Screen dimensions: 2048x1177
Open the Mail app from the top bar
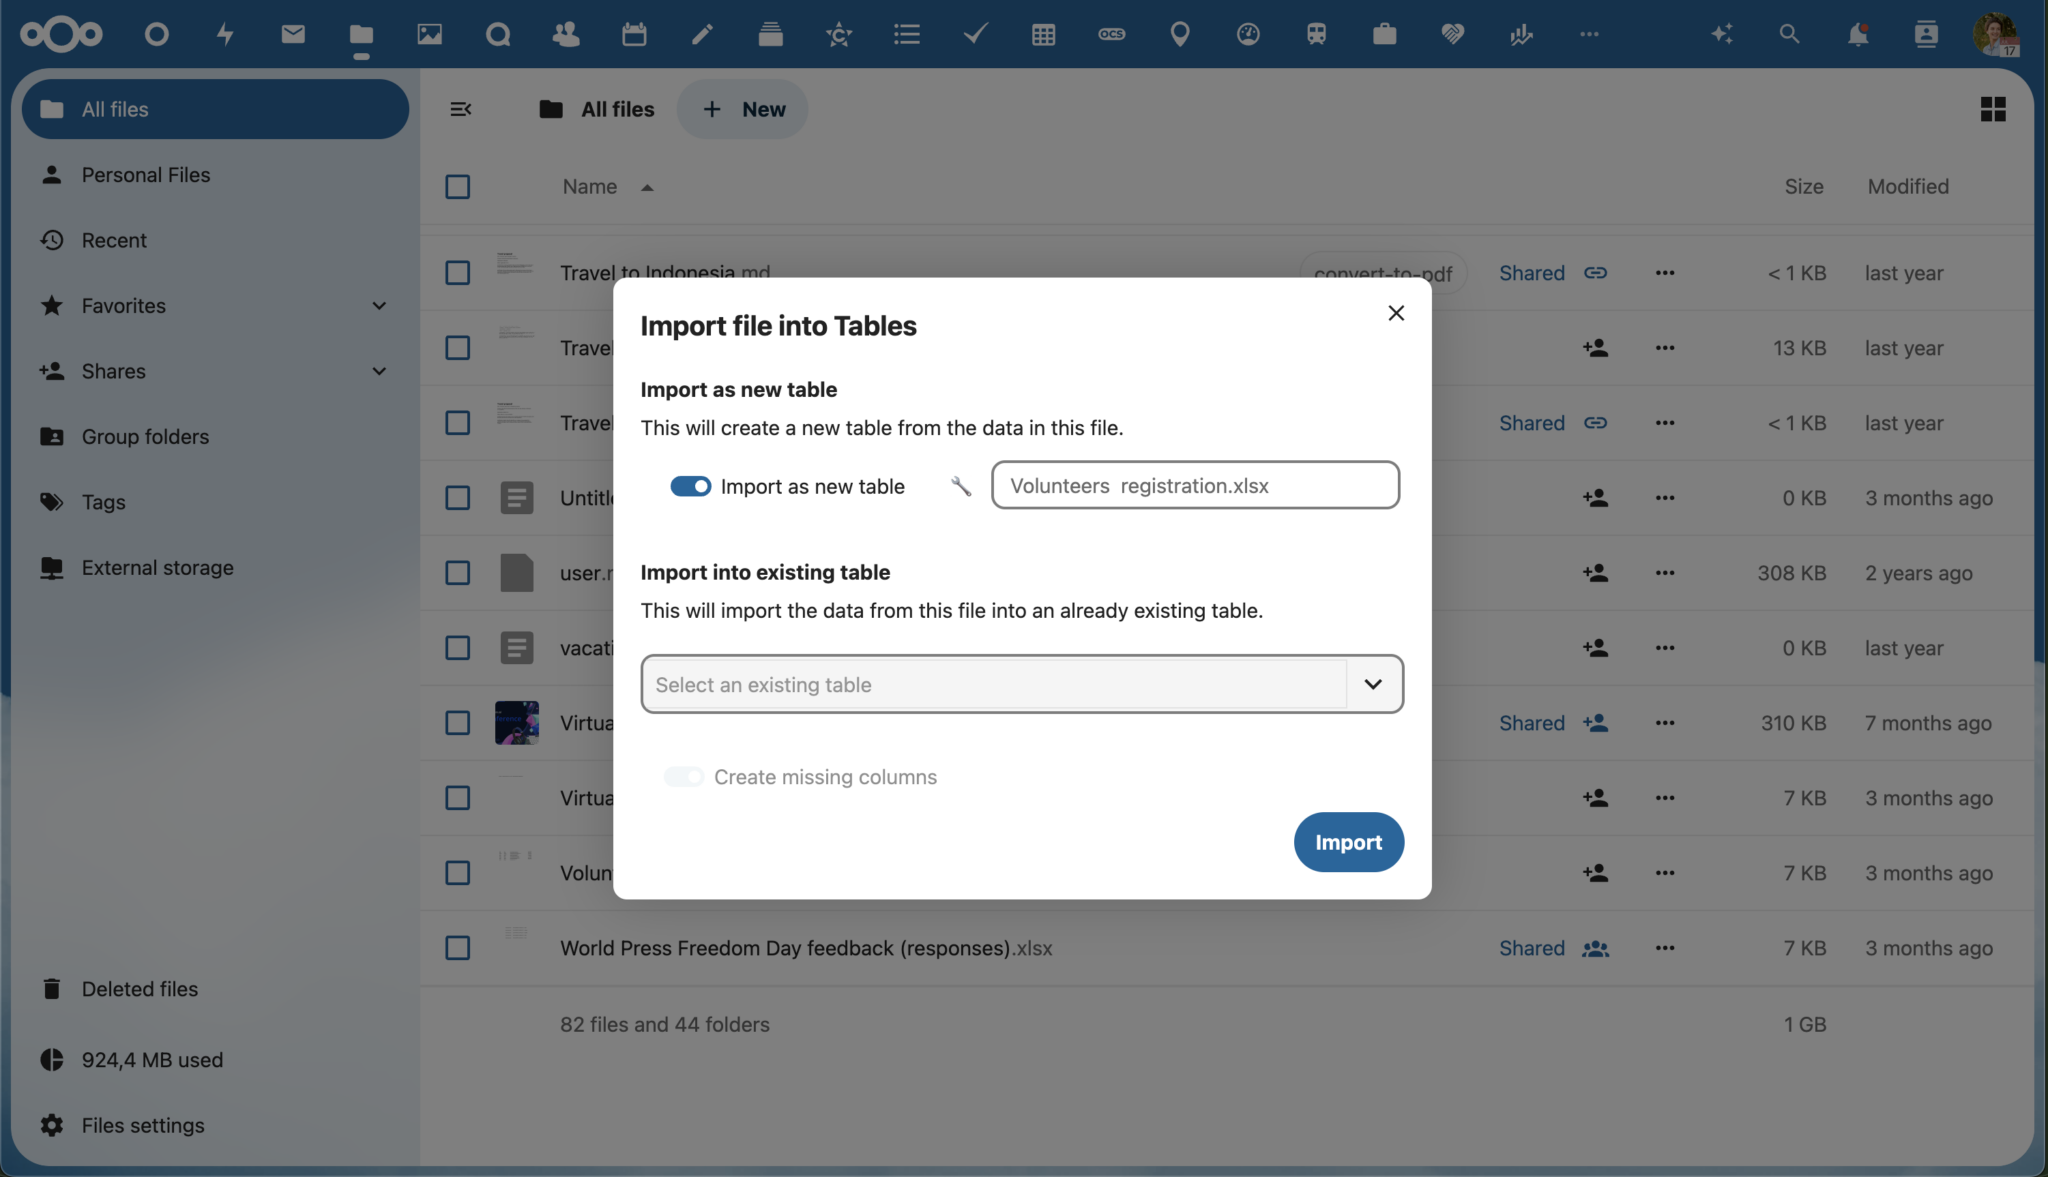(292, 33)
